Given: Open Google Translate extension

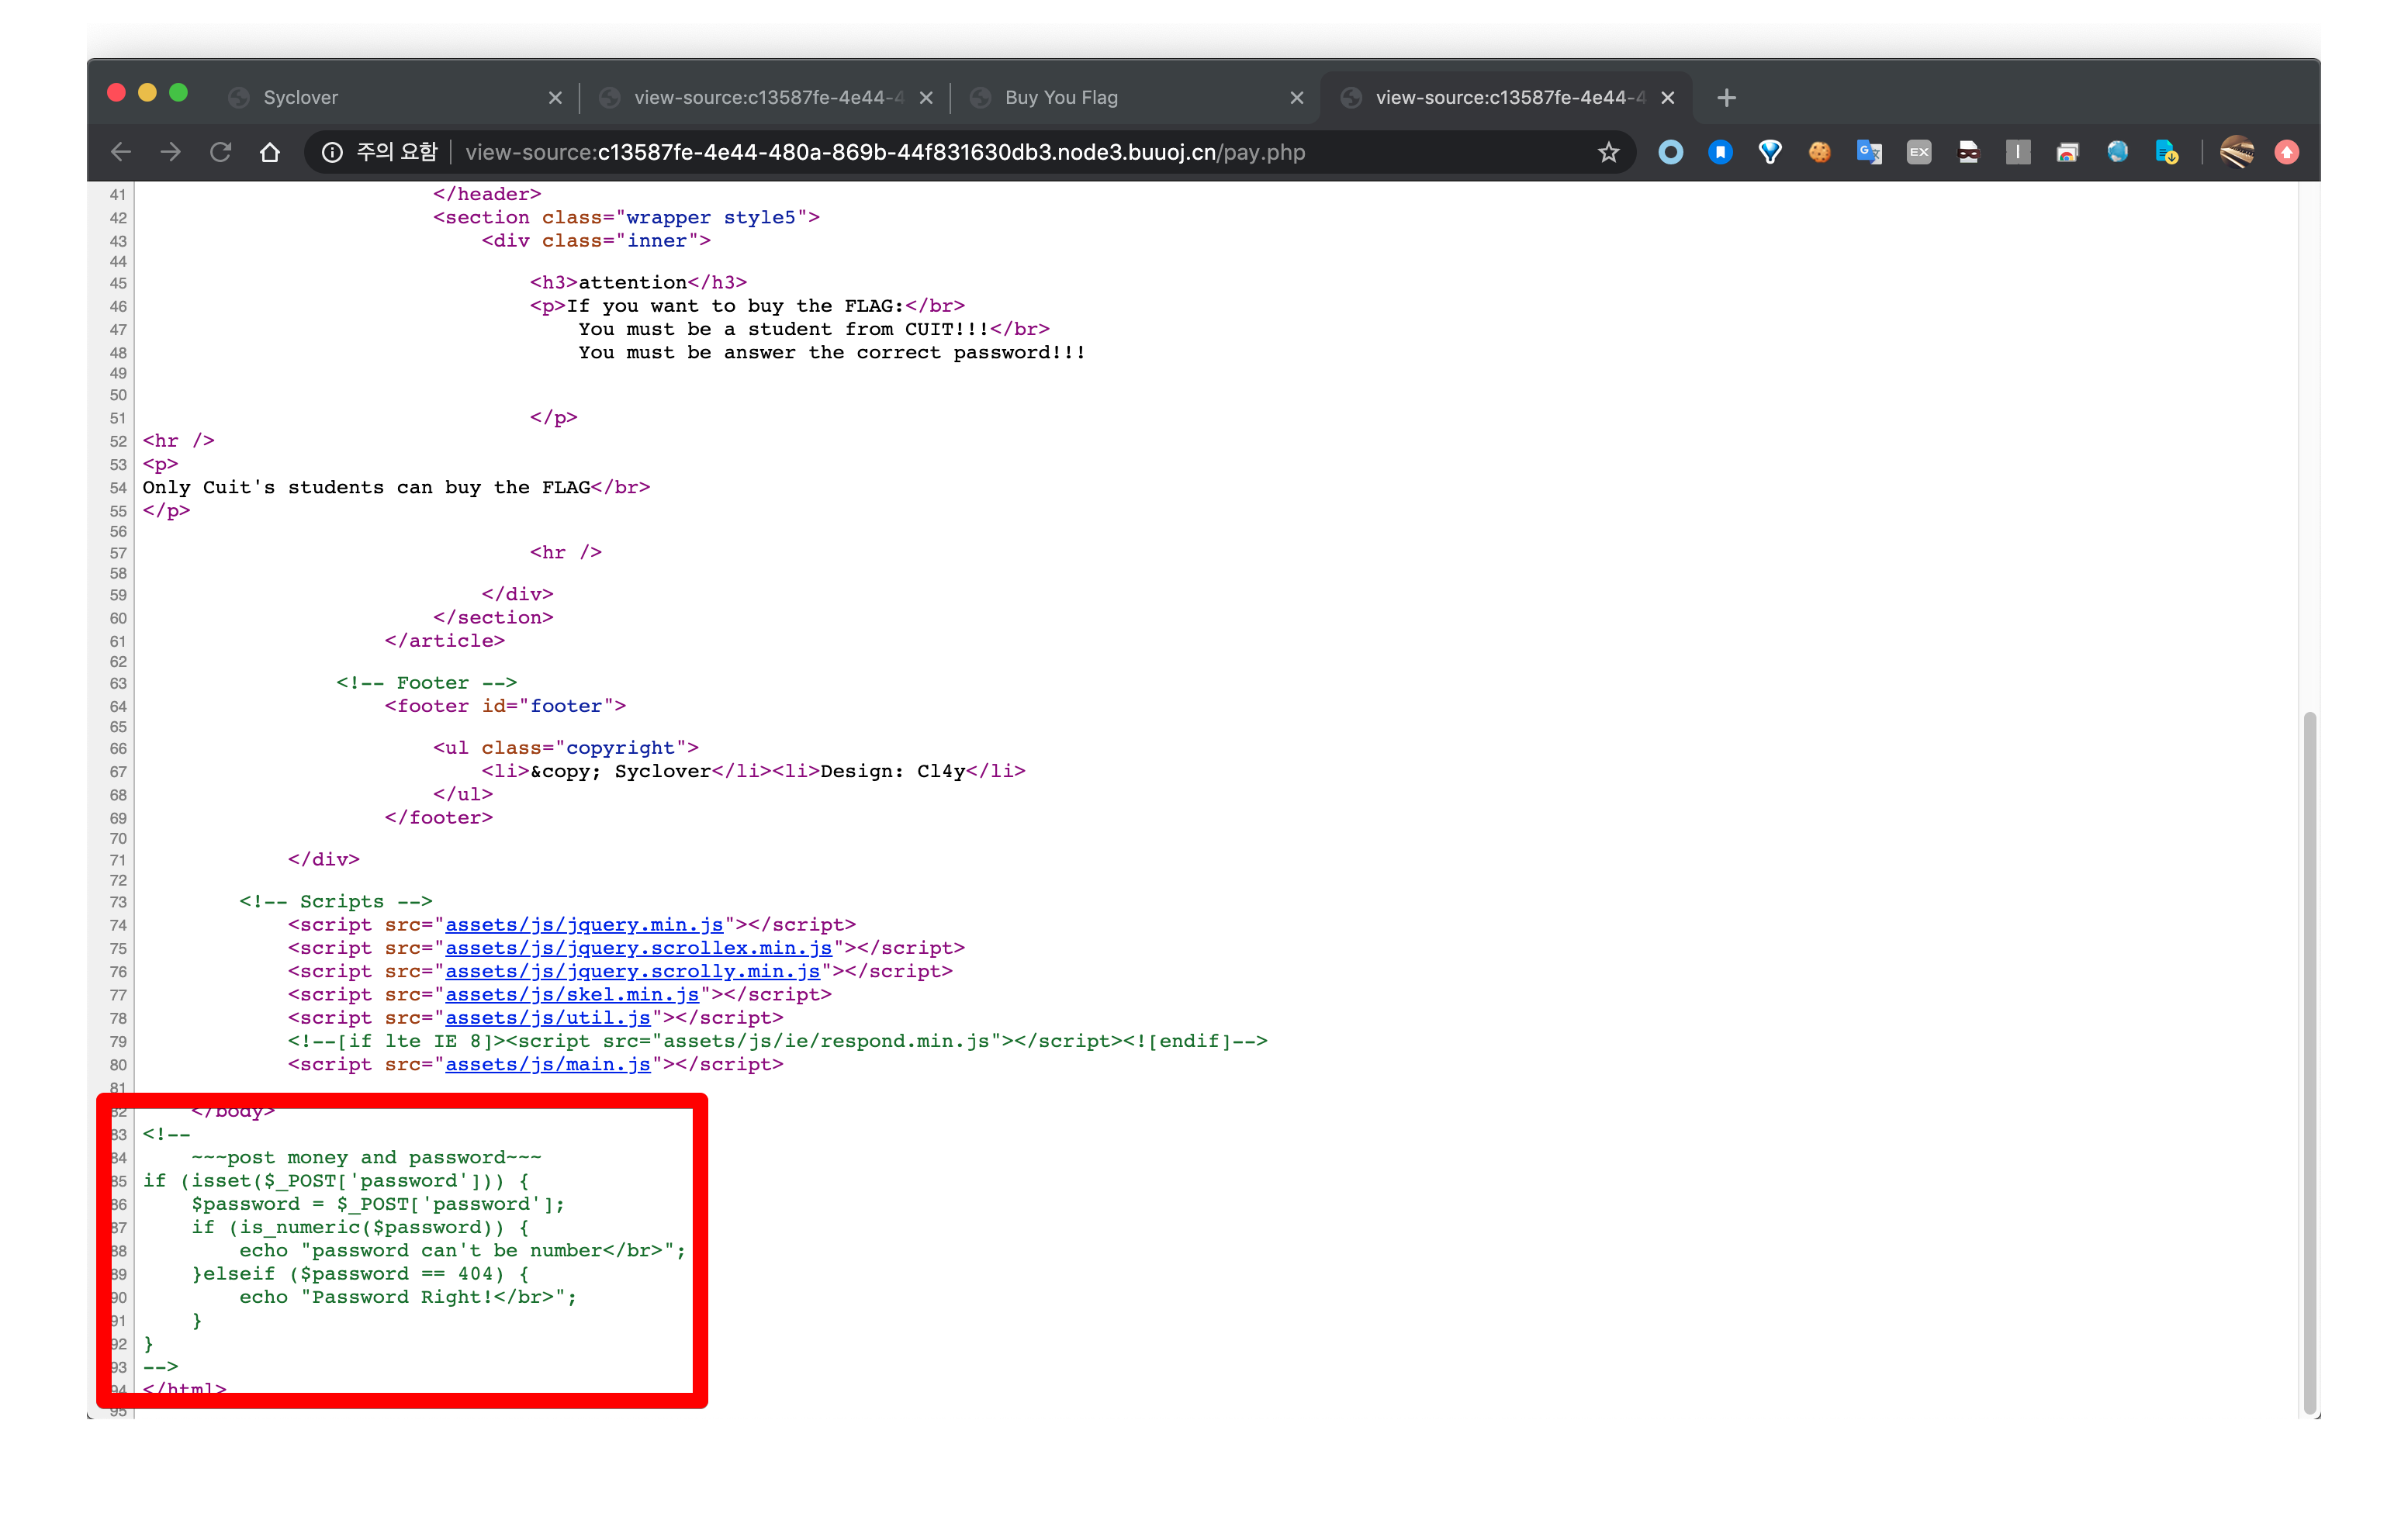Looking at the screenshot, I should click(1869, 152).
